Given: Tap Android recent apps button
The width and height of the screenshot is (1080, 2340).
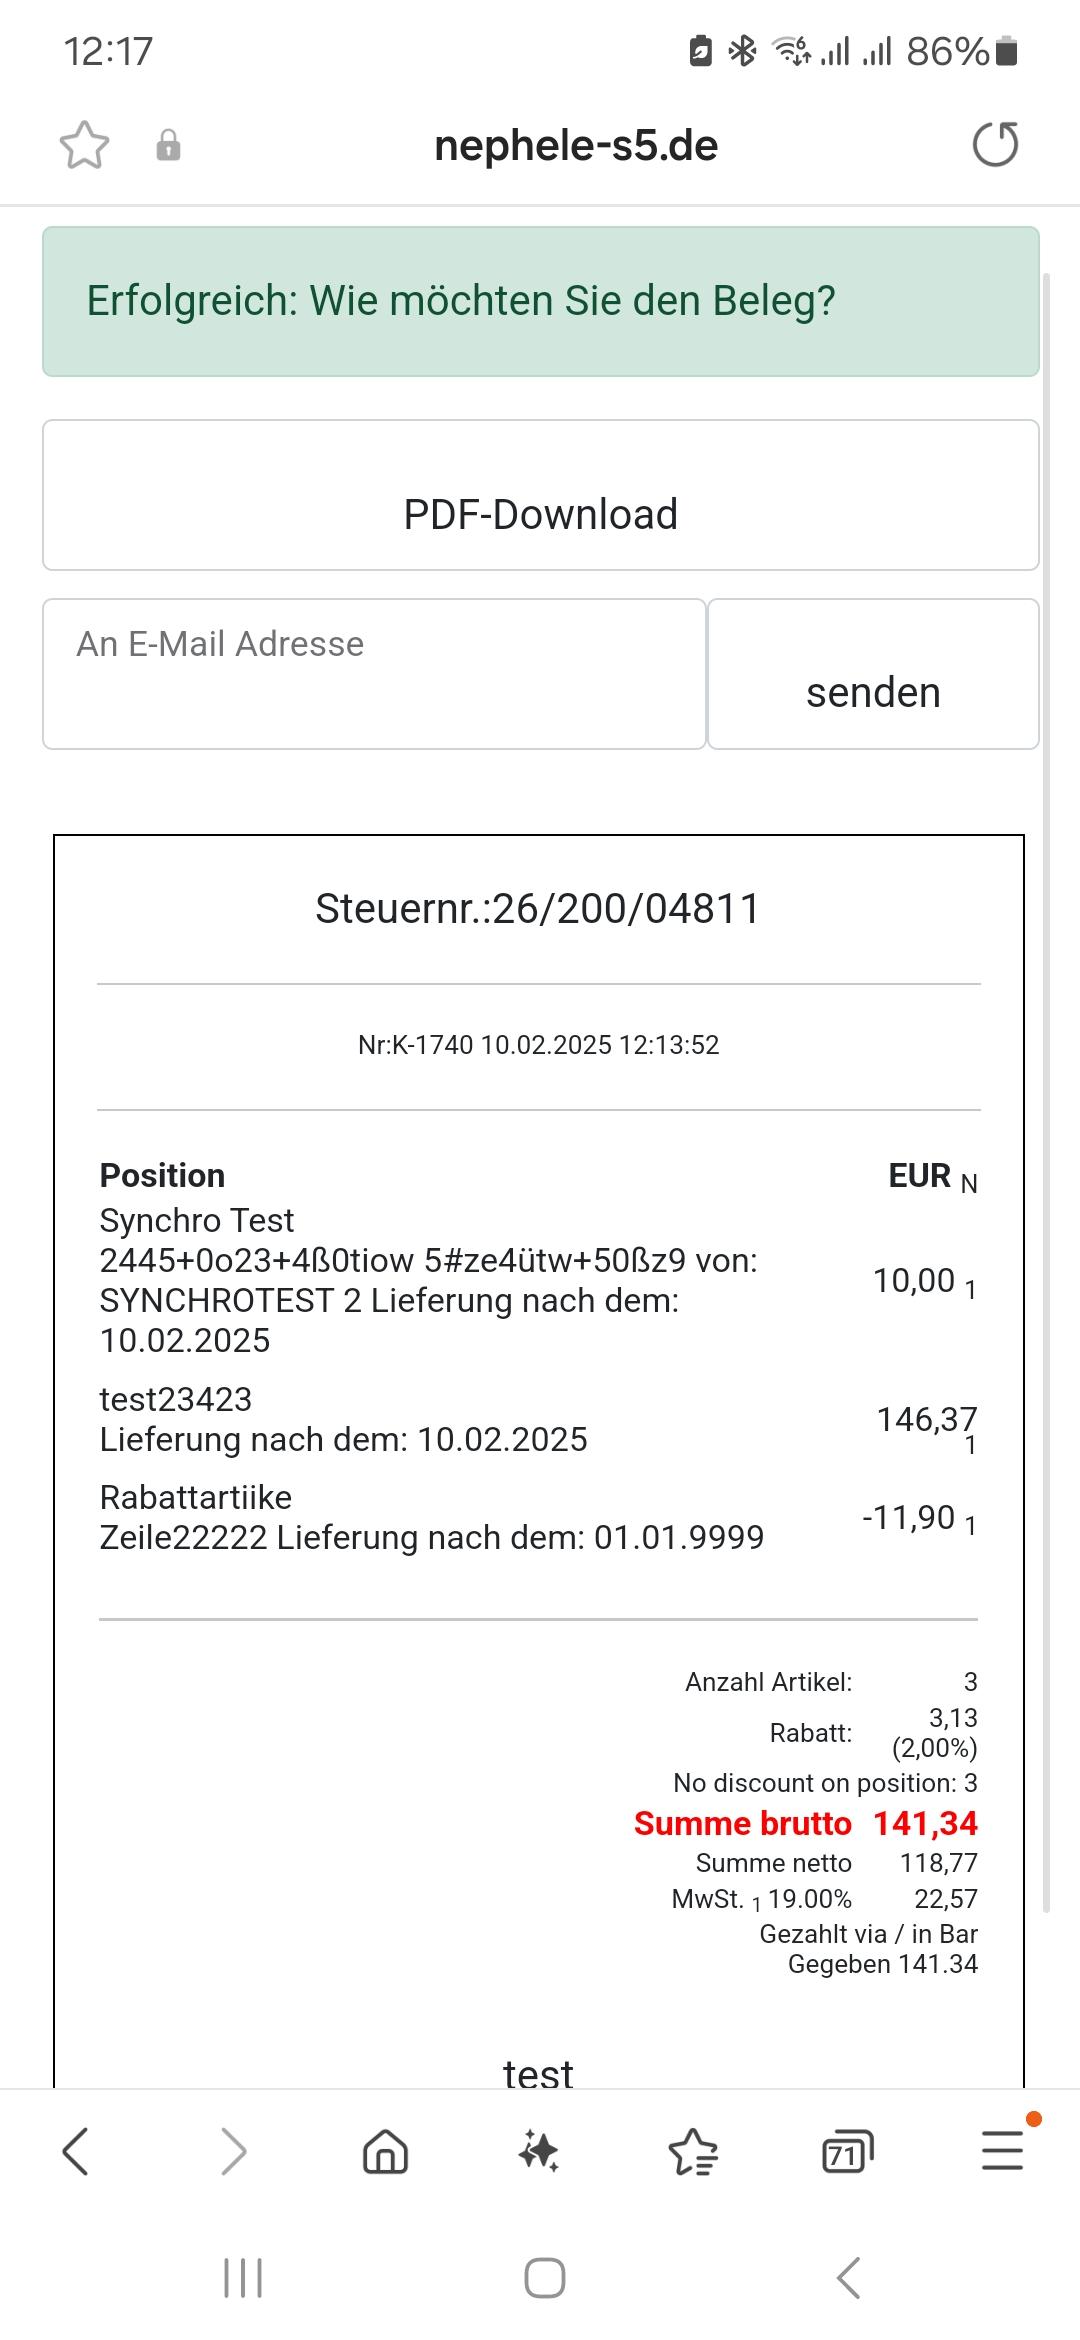Looking at the screenshot, I should click(242, 2278).
